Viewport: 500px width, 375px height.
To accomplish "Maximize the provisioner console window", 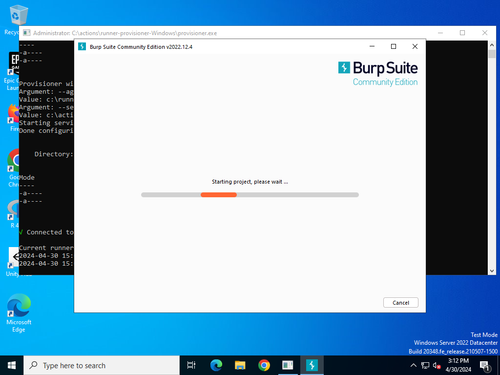I will [462, 33].
